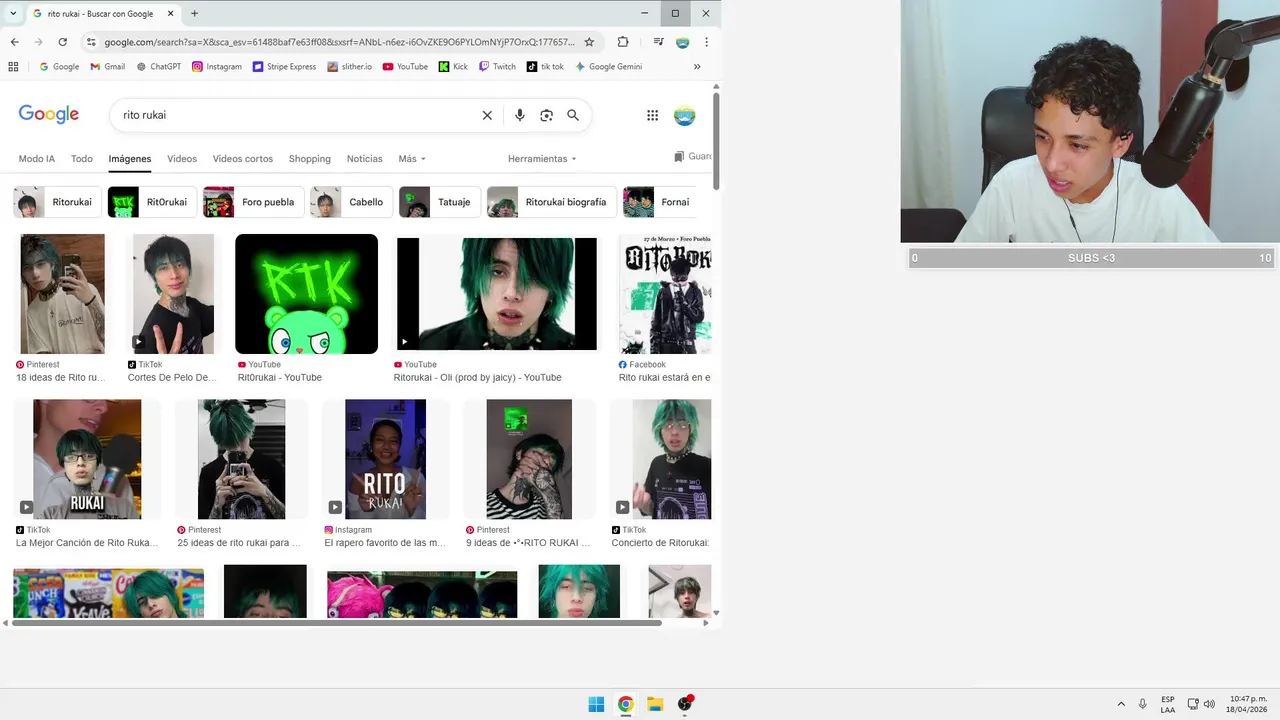The width and height of the screenshot is (1280, 720).
Task: Start voice search with the microphone icon
Action: tap(519, 115)
